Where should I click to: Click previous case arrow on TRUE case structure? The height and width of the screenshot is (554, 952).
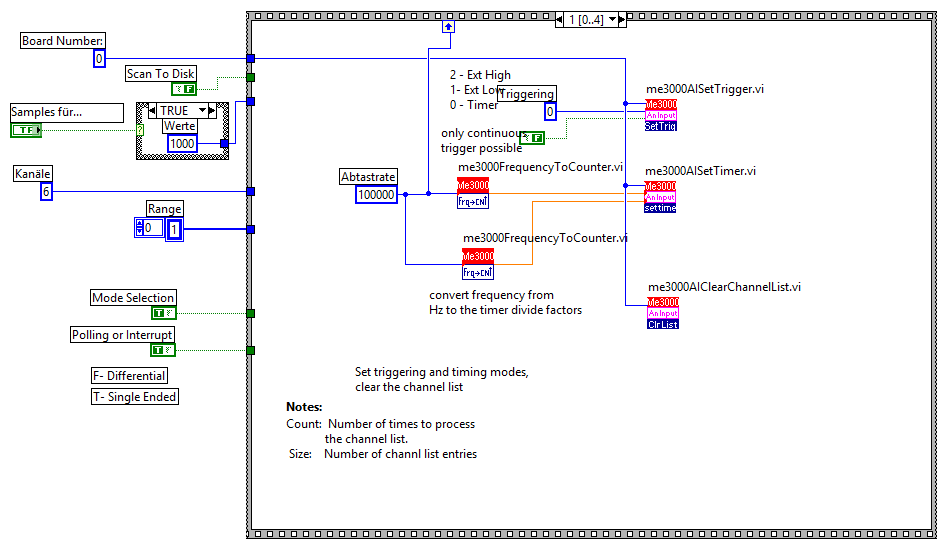pyautogui.click(x=152, y=111)
